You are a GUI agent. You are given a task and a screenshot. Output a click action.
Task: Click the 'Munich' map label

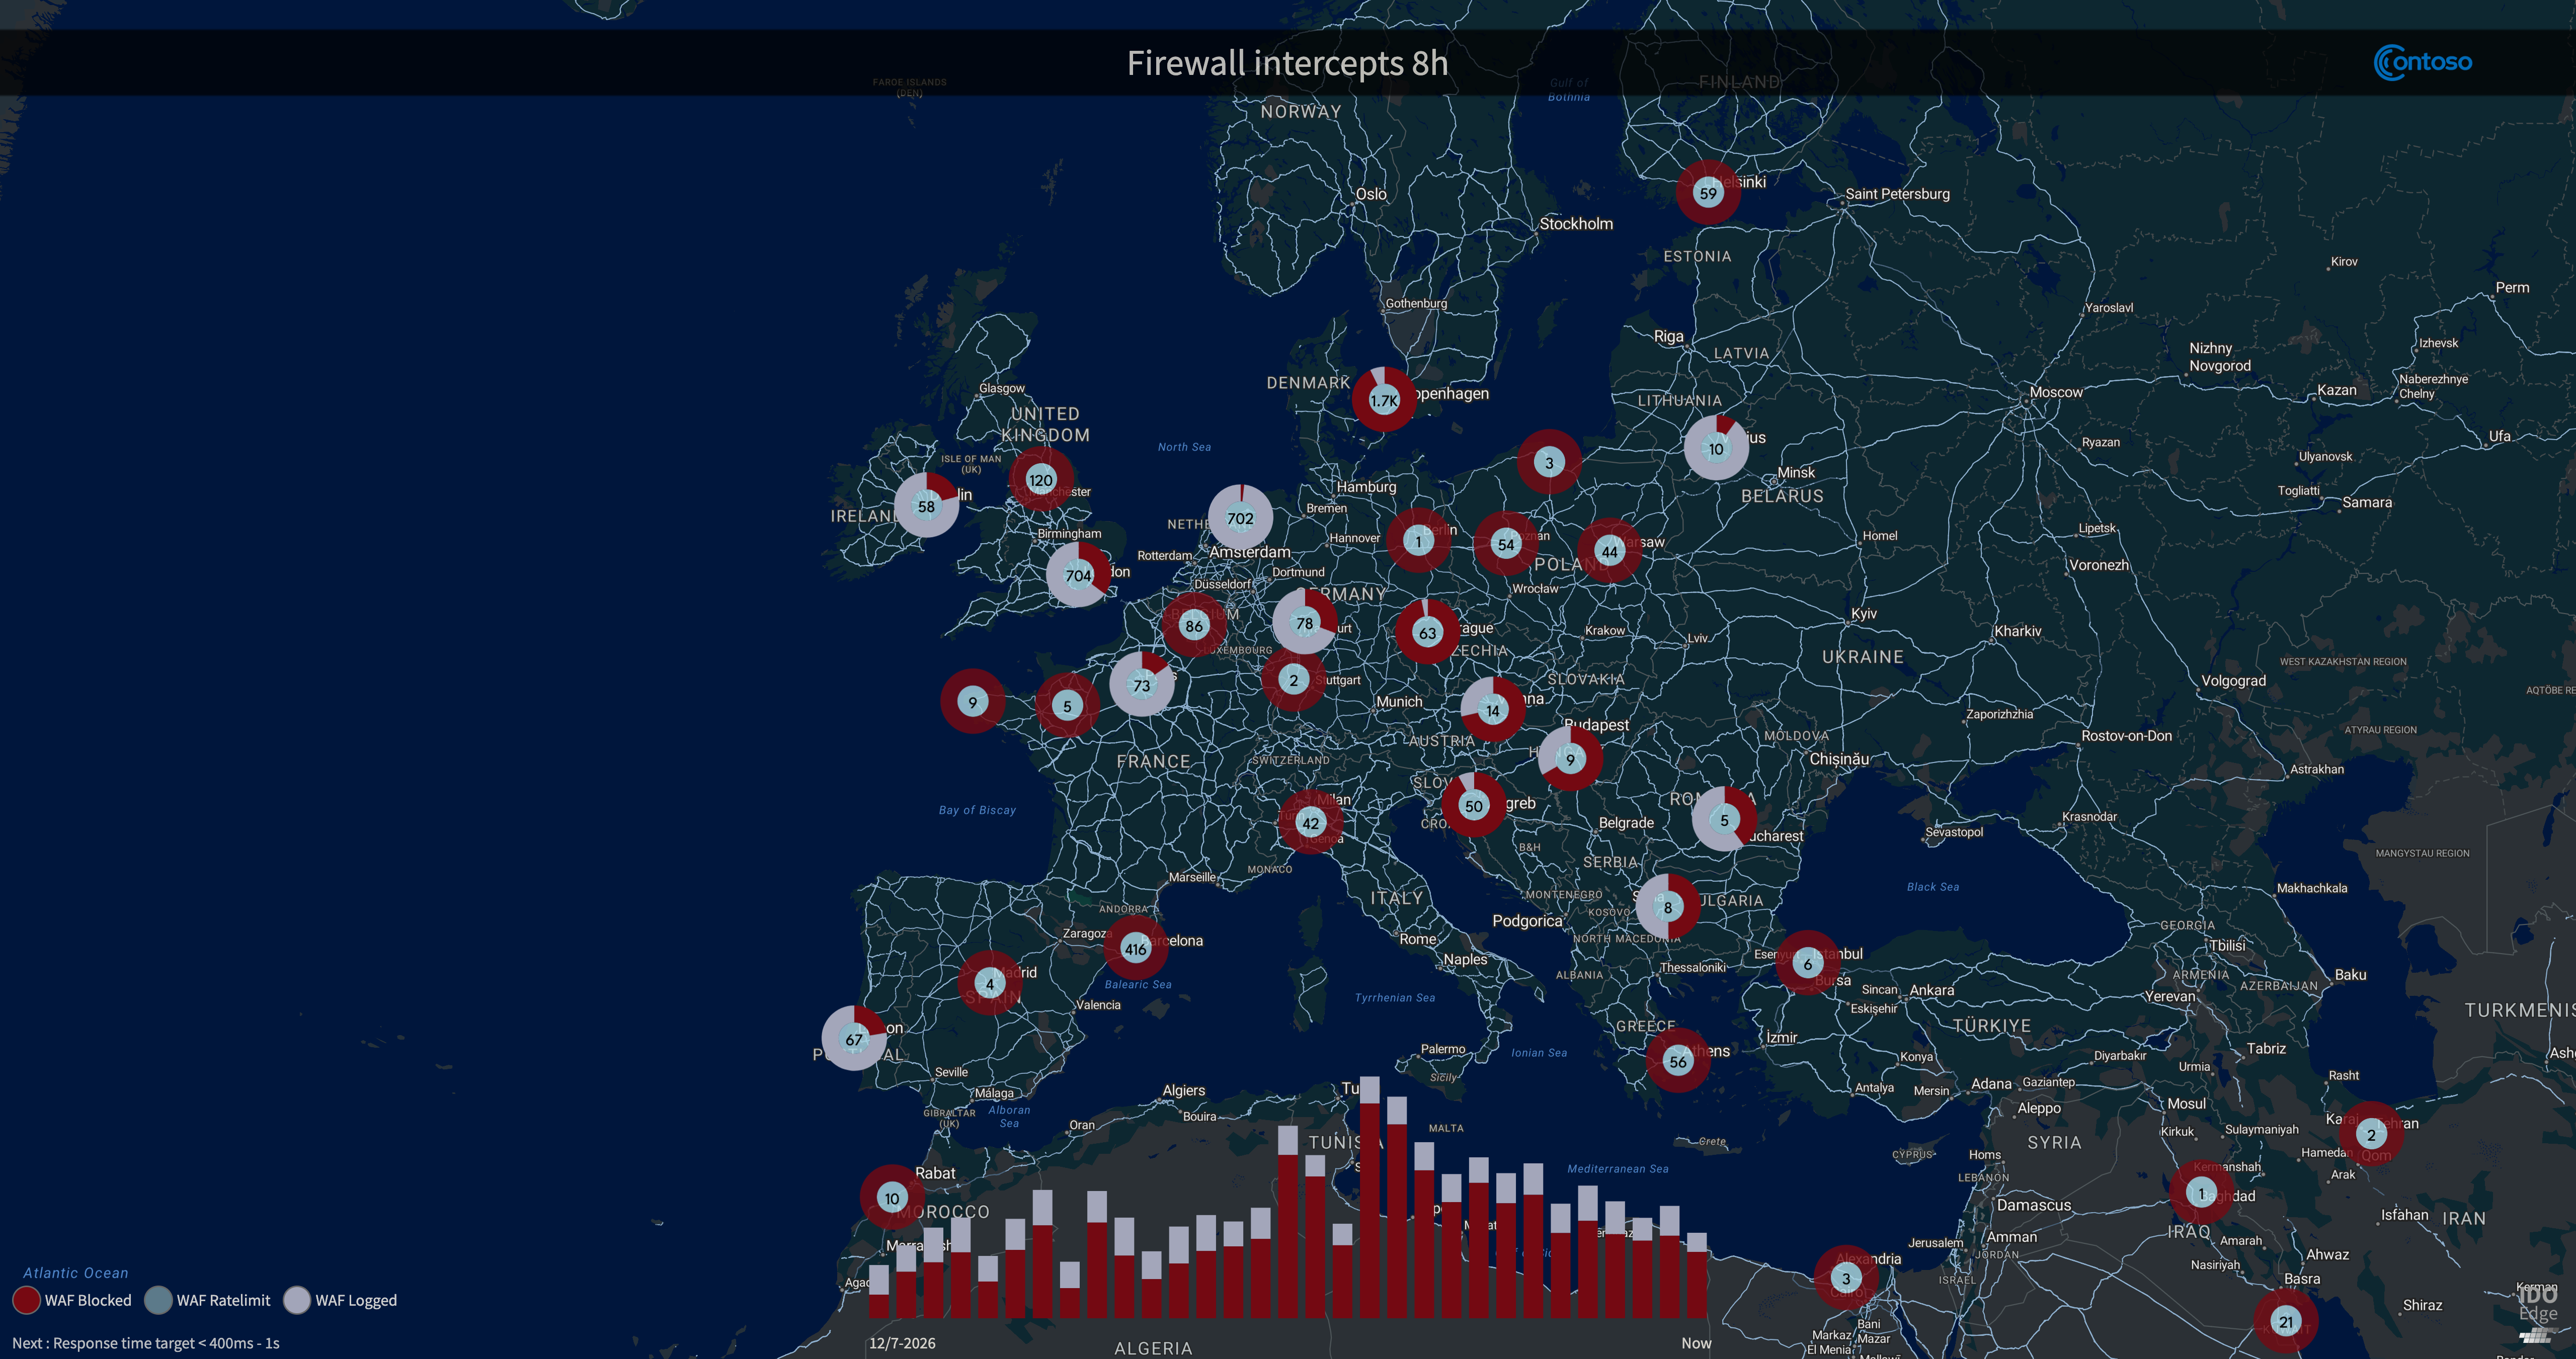1399,702
